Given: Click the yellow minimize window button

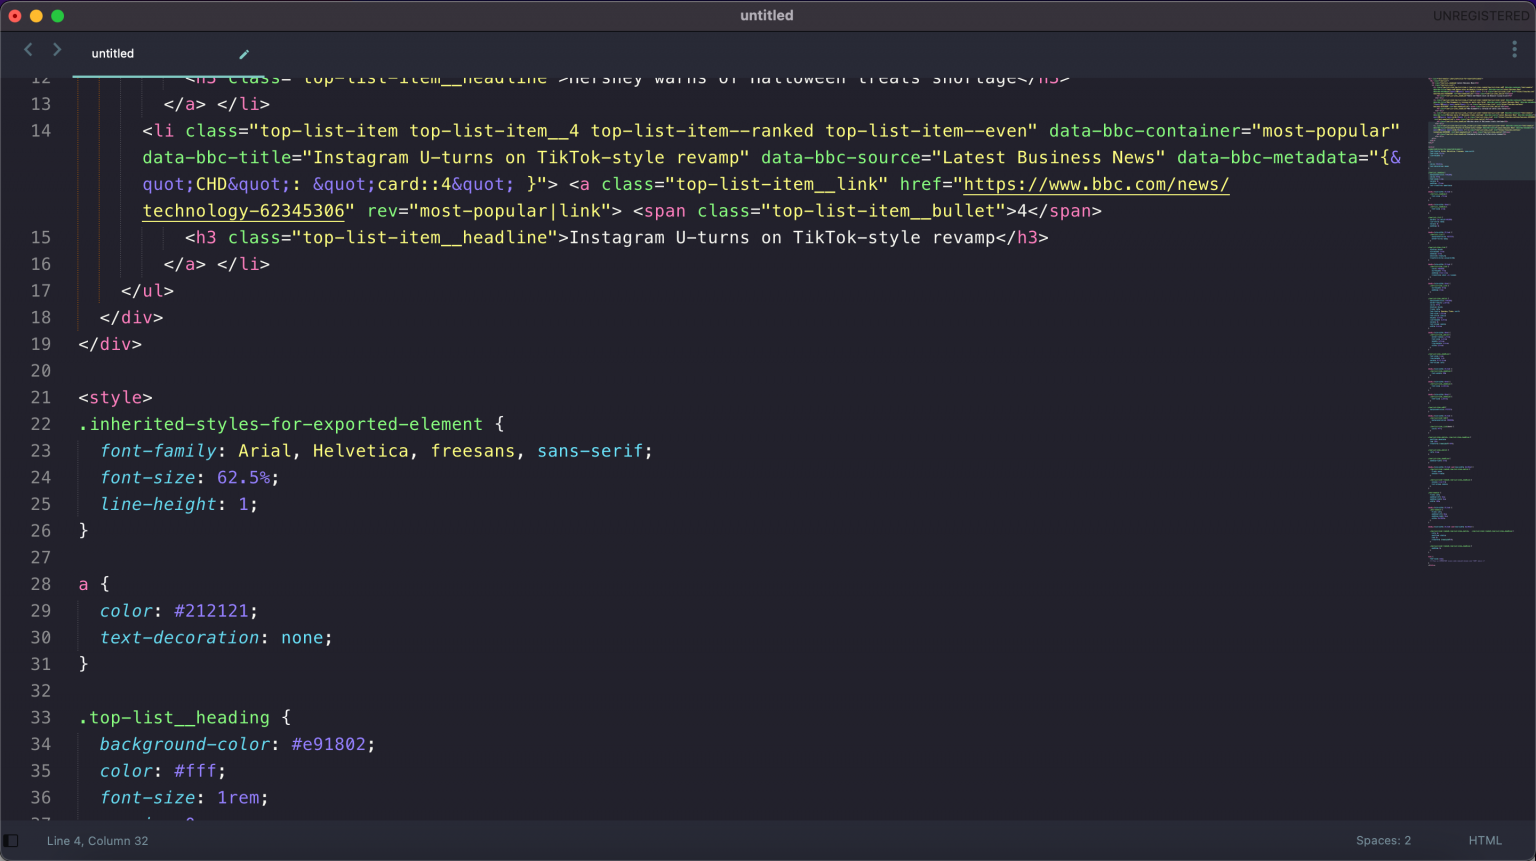Looking at the screenshot, I should (36, 16).
